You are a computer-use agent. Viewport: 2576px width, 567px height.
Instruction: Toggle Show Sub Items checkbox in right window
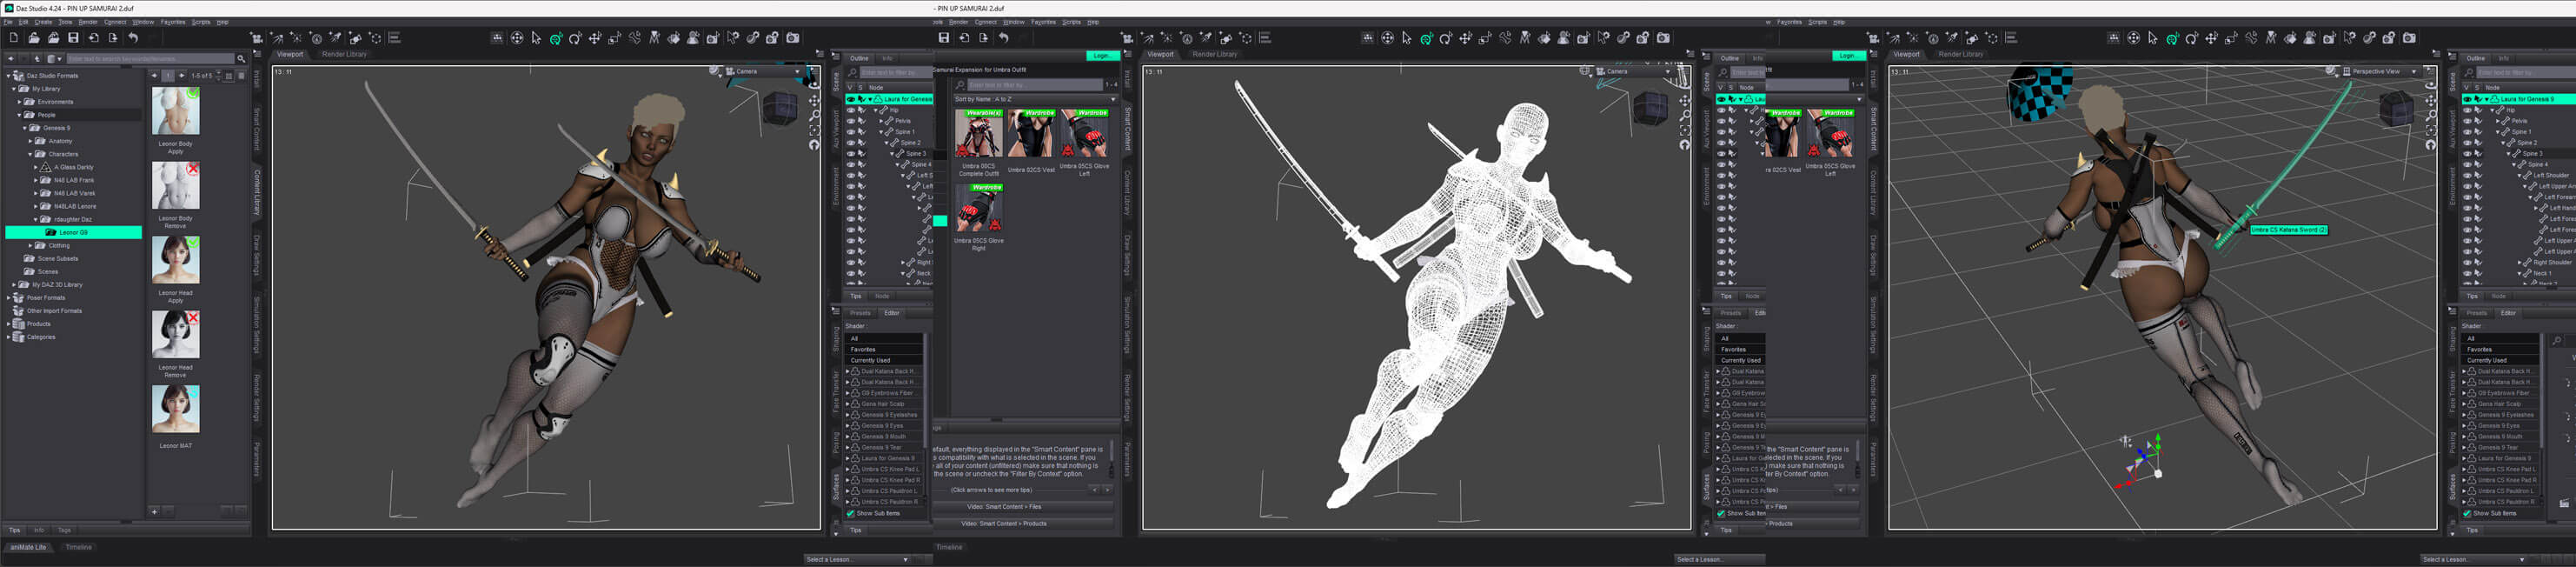2467,513
